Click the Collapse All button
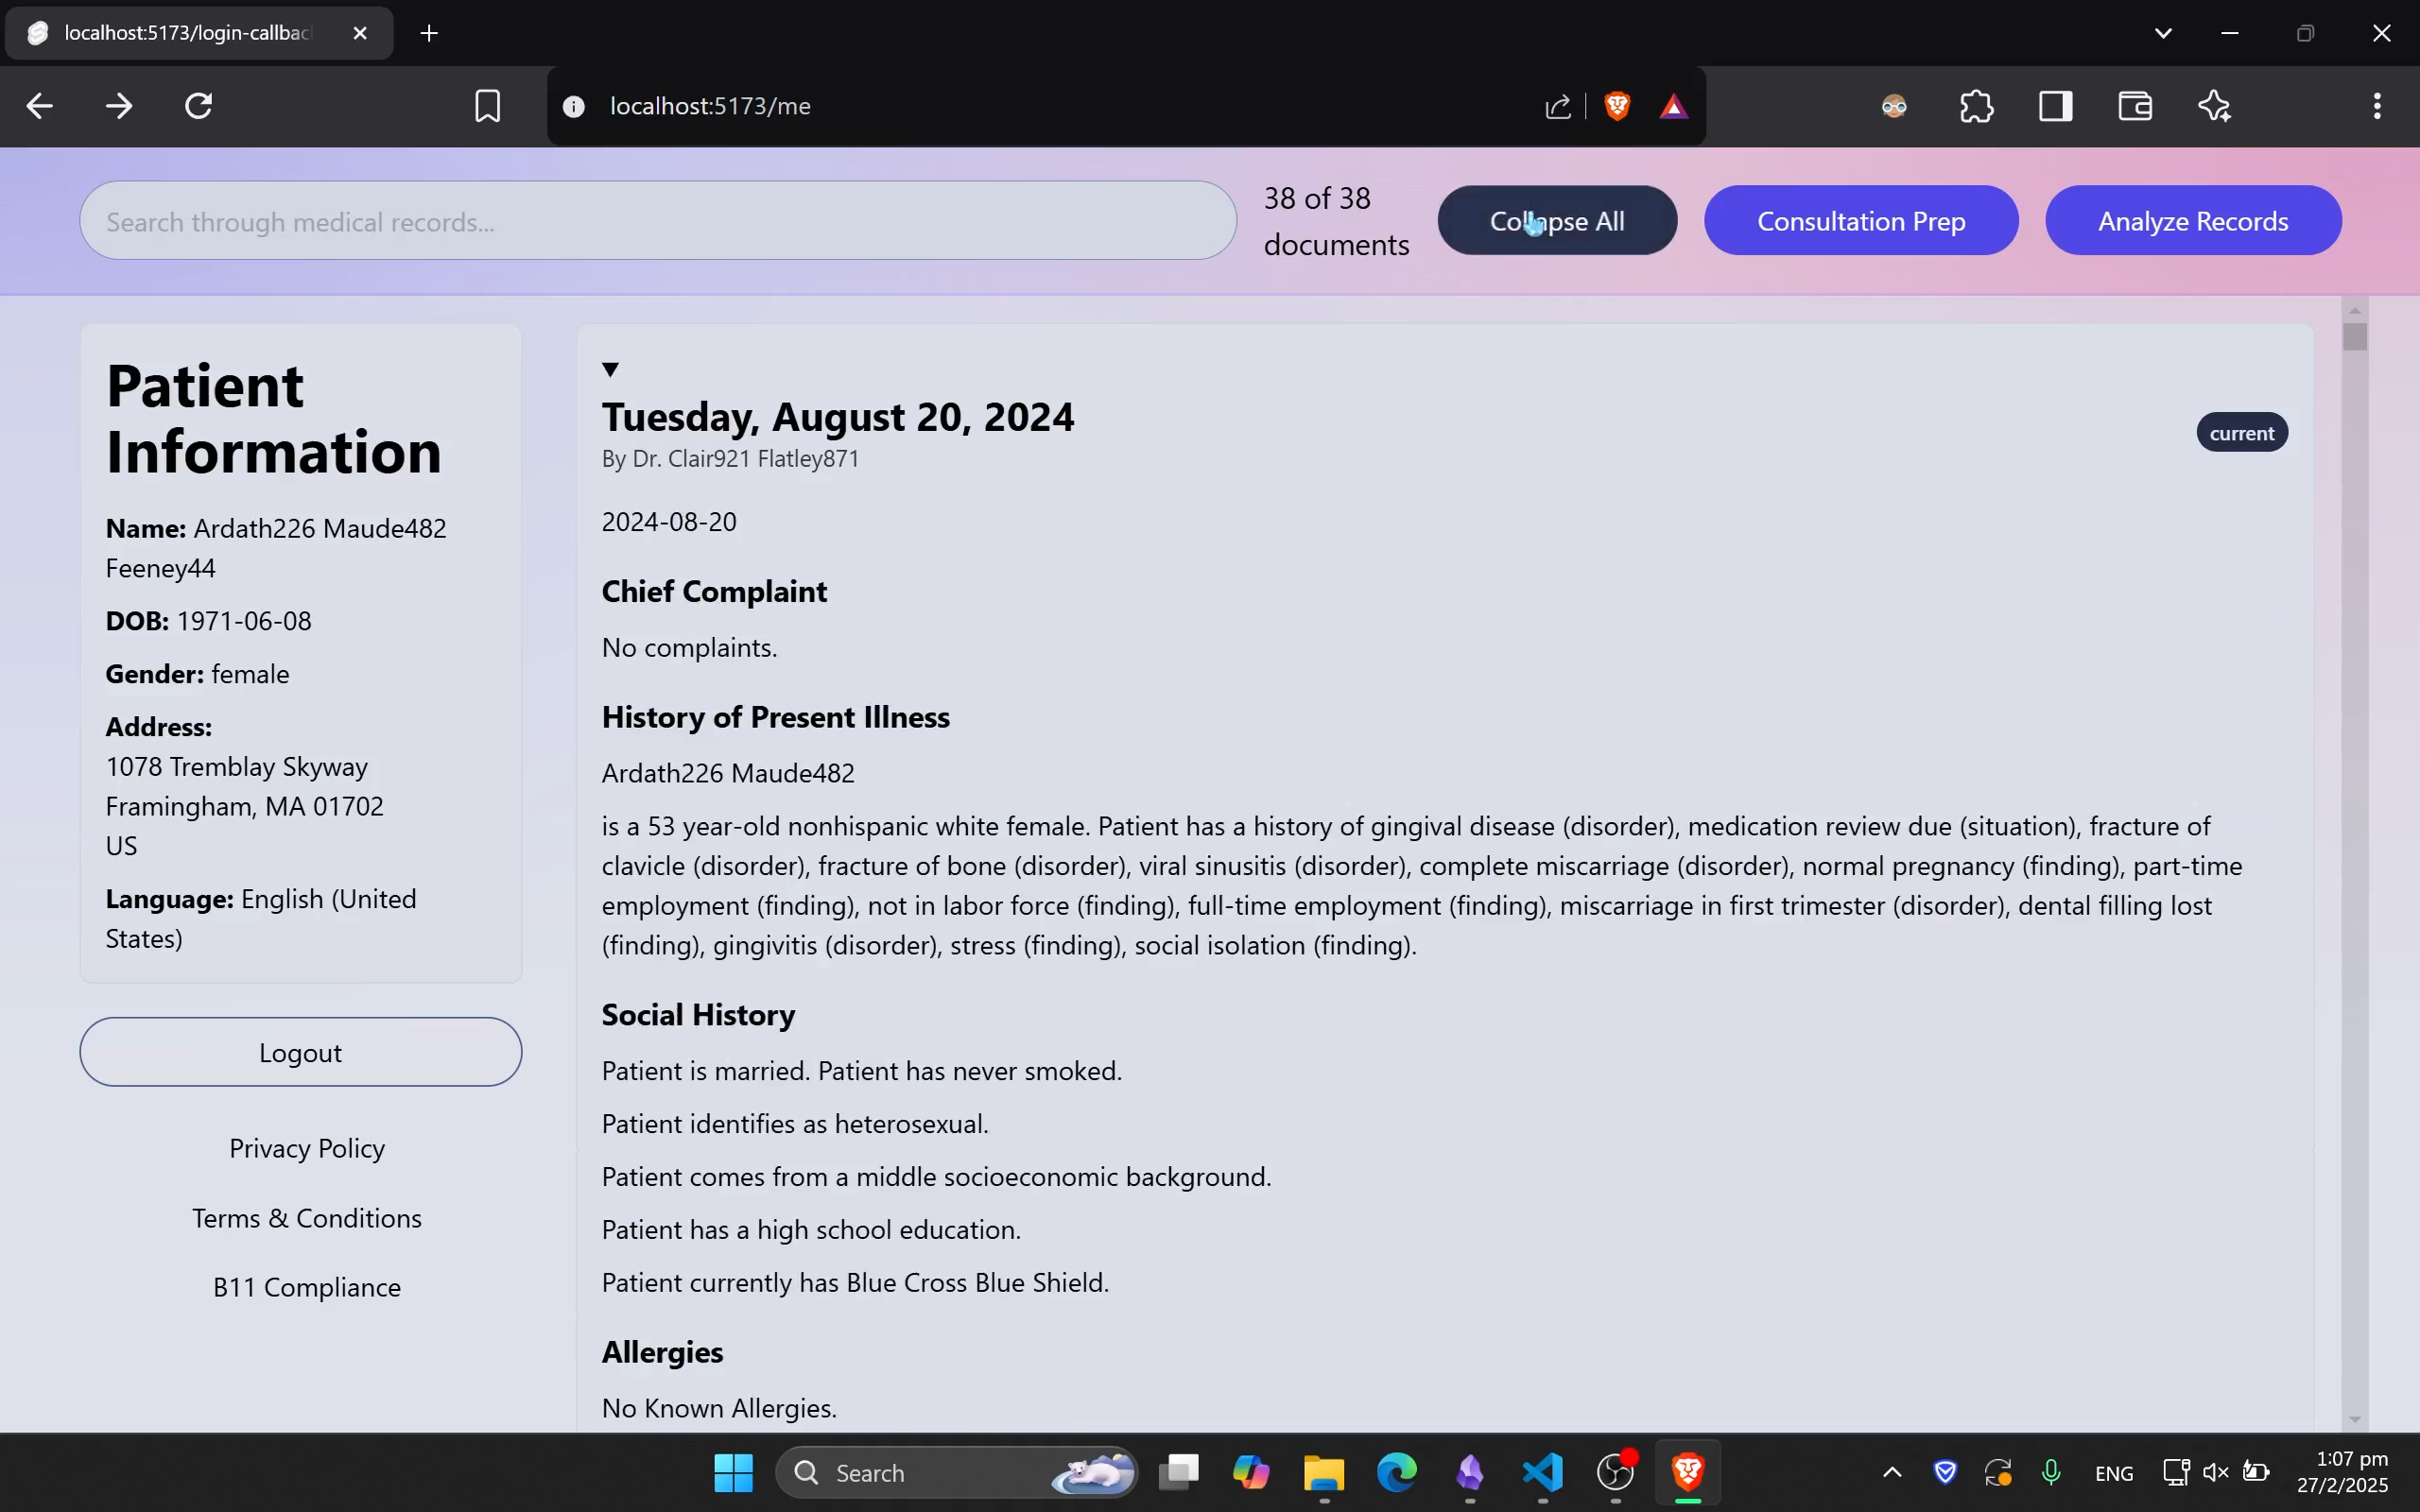Viewport: 2420px width, 1512px height. pyautogui.click(x=1557, y=221)
